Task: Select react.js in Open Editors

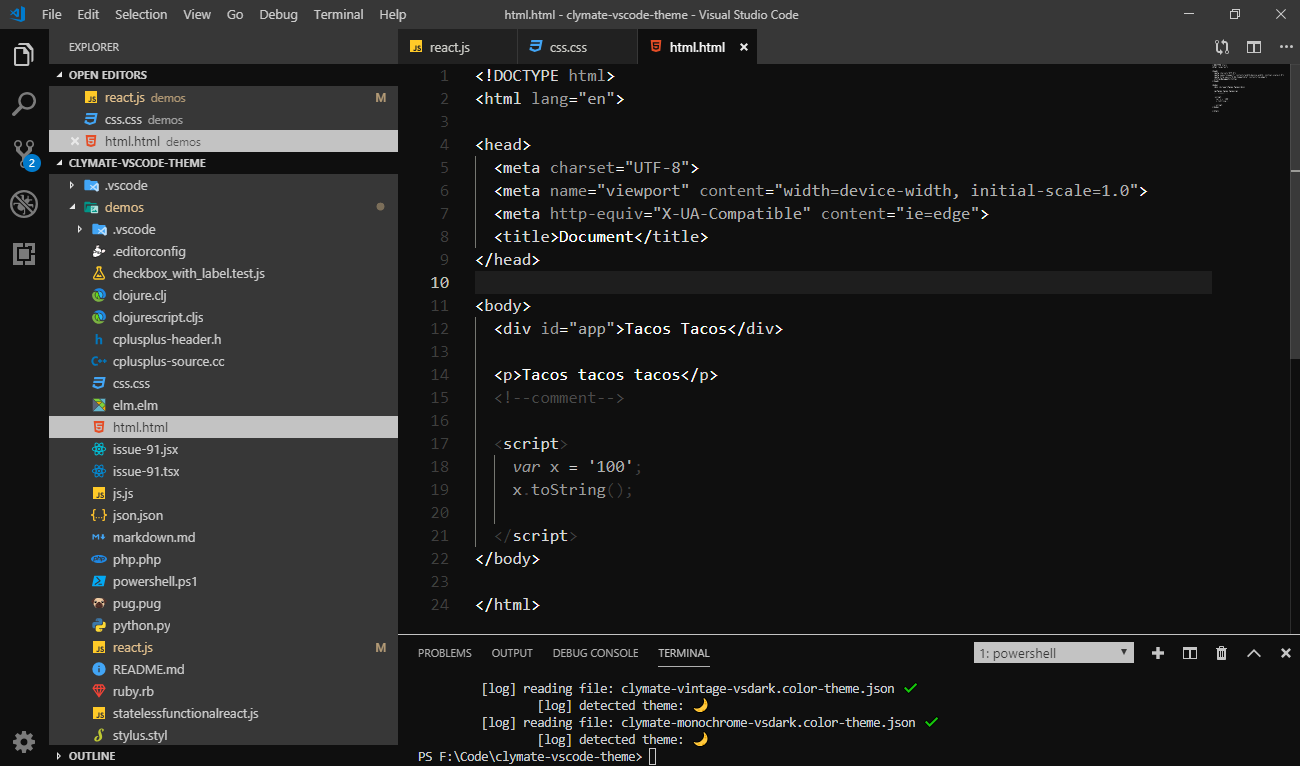Action: pos(224,97)
